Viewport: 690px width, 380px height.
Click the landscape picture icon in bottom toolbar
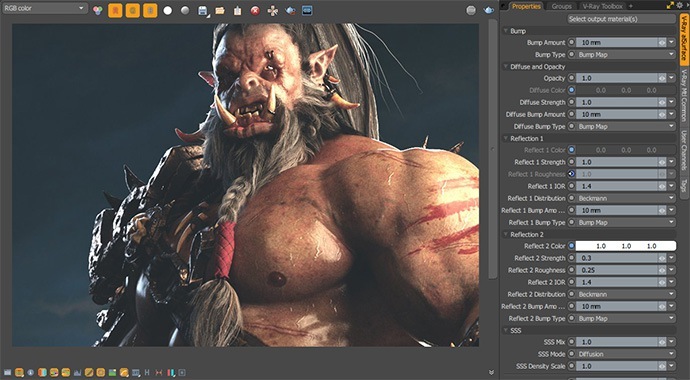click(x=112, y=373)
